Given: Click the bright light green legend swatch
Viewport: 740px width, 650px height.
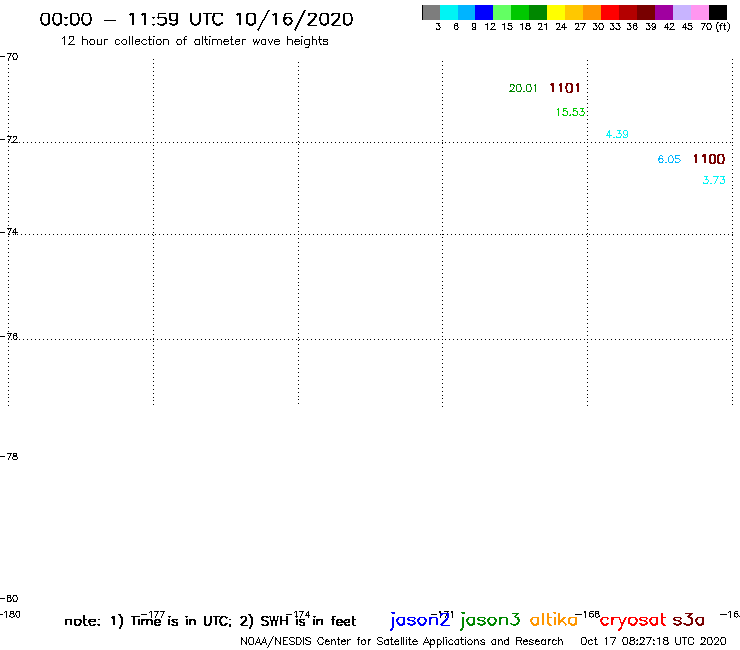Looking at the screenshot, I should pos(502,12).
